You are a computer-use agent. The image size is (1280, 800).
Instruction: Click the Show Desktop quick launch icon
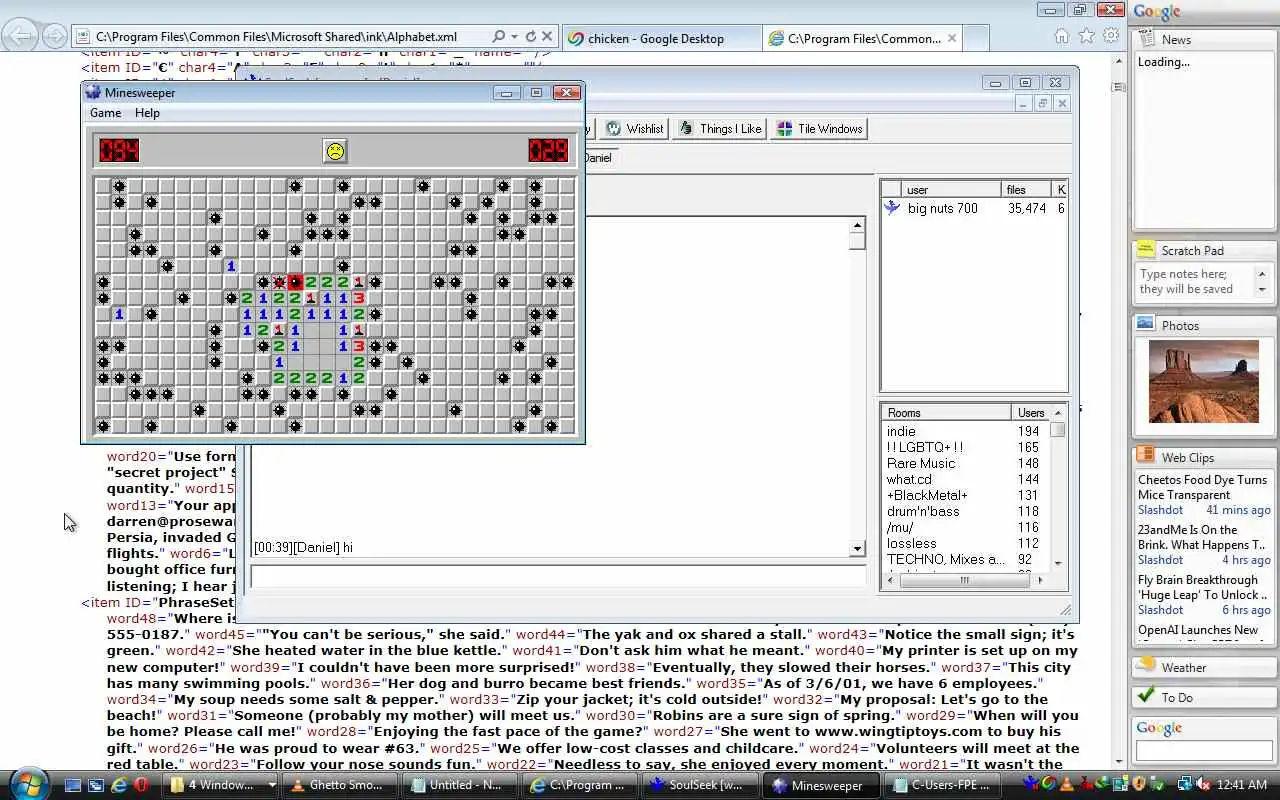click(73, 785)
